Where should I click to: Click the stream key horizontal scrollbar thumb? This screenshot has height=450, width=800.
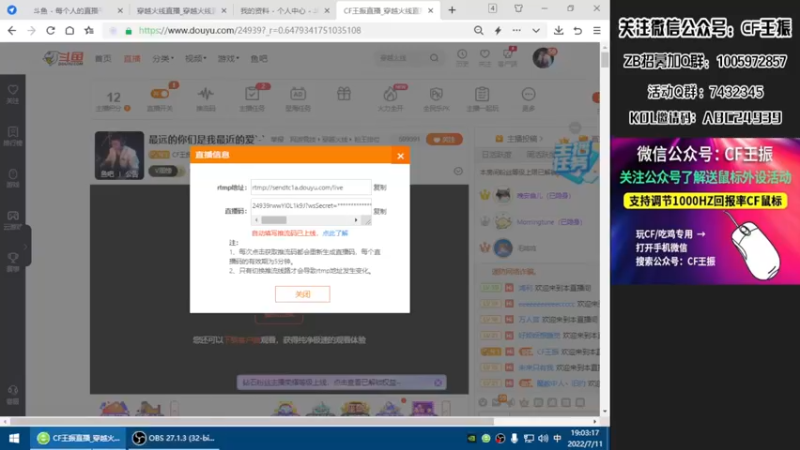(274, 220)
